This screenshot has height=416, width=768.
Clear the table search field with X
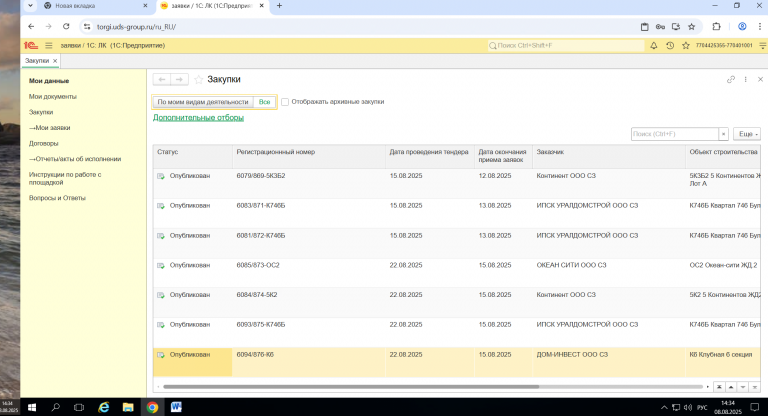pos(723,134)
